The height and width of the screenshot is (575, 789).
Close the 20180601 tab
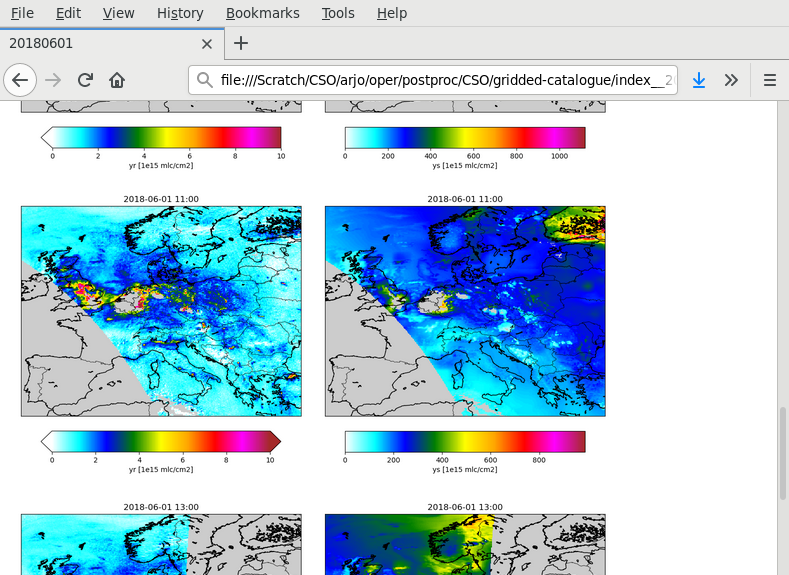click(x=207, y=44)
